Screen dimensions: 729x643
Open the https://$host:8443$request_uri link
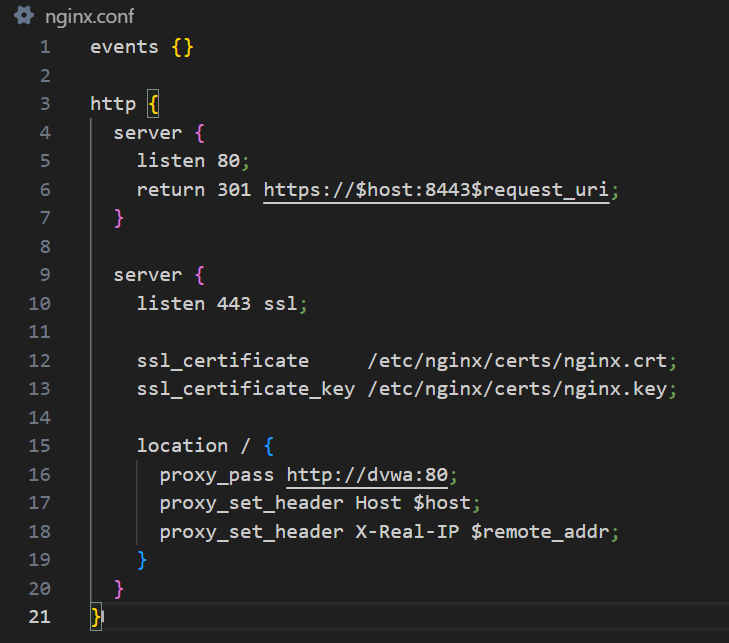pyautogui.click(x=436, y=190)
